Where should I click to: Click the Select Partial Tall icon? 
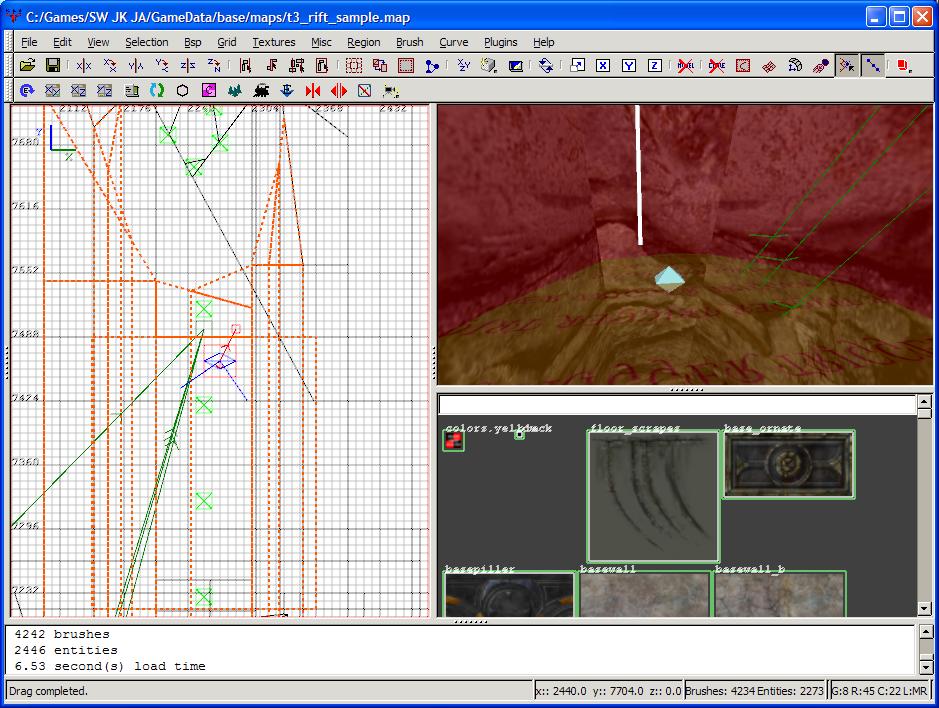pyautogui.click(x=297, y=65)
